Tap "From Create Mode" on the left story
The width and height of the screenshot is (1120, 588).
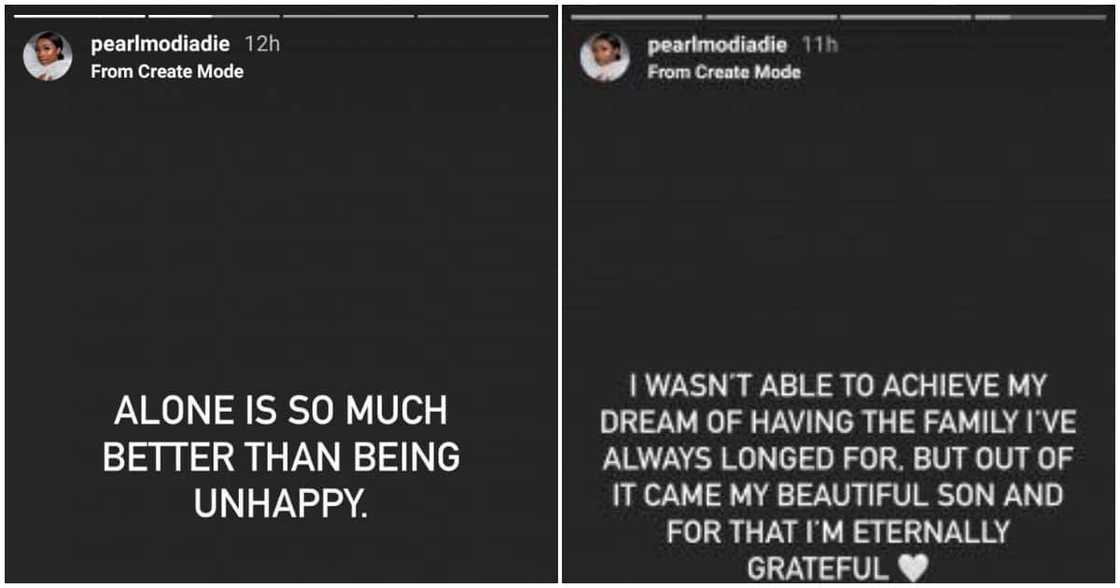pos(167,71)
